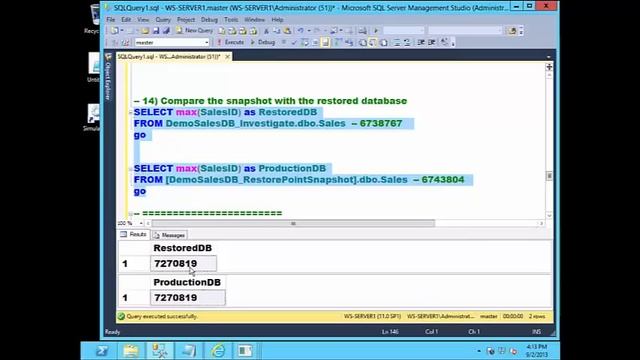Click the Execute button
This screenshot has width=640, height=360.
coord(230,42)
